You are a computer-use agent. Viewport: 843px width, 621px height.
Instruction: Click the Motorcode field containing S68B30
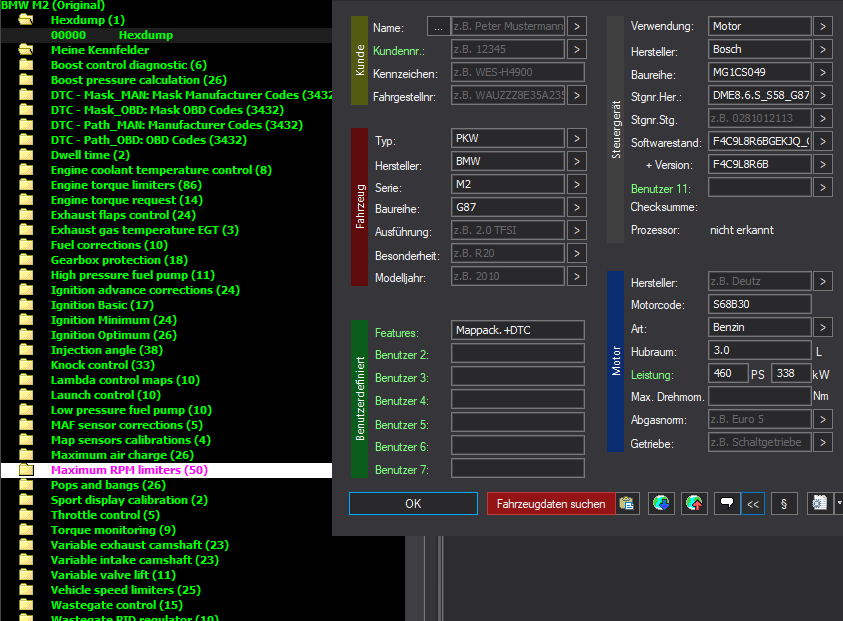(759, 304)
